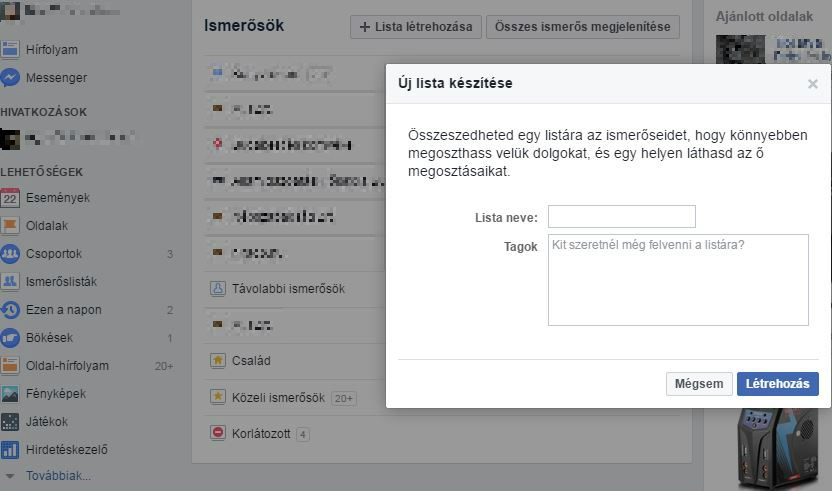Open Messenger from the sidebar icon
The image size is (832, 491).
click(10, 78)
